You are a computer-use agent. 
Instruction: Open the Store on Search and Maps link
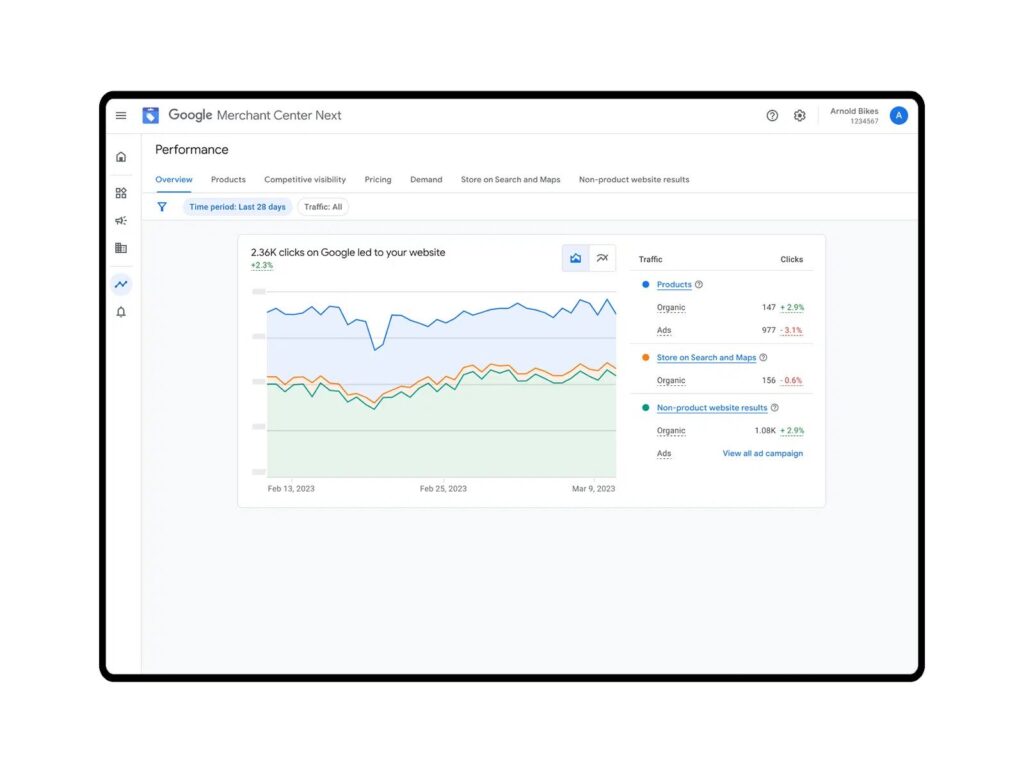706,357
